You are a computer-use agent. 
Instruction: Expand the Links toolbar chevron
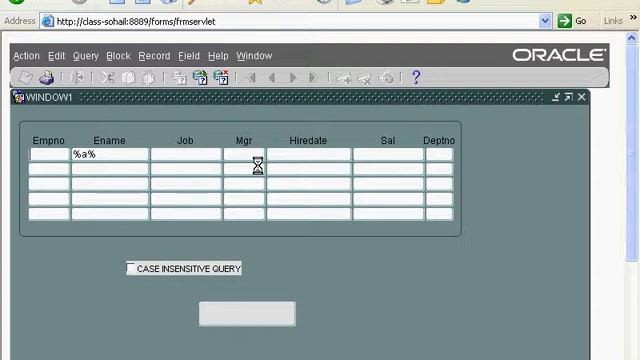coord(633,18)
